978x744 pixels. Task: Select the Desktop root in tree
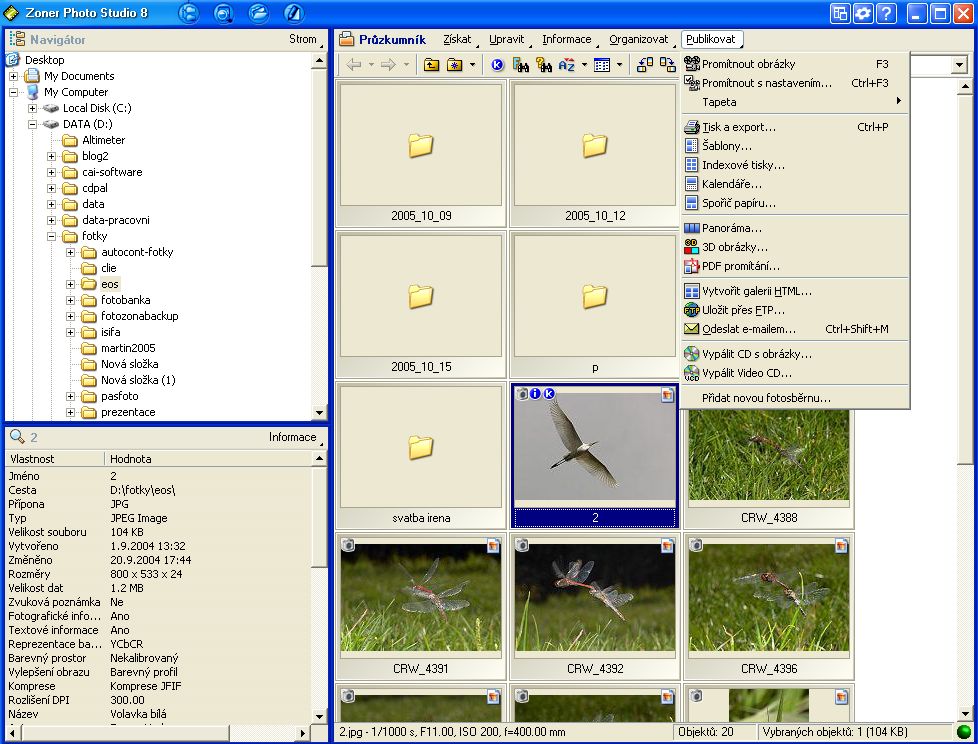[x=44, y=60]
